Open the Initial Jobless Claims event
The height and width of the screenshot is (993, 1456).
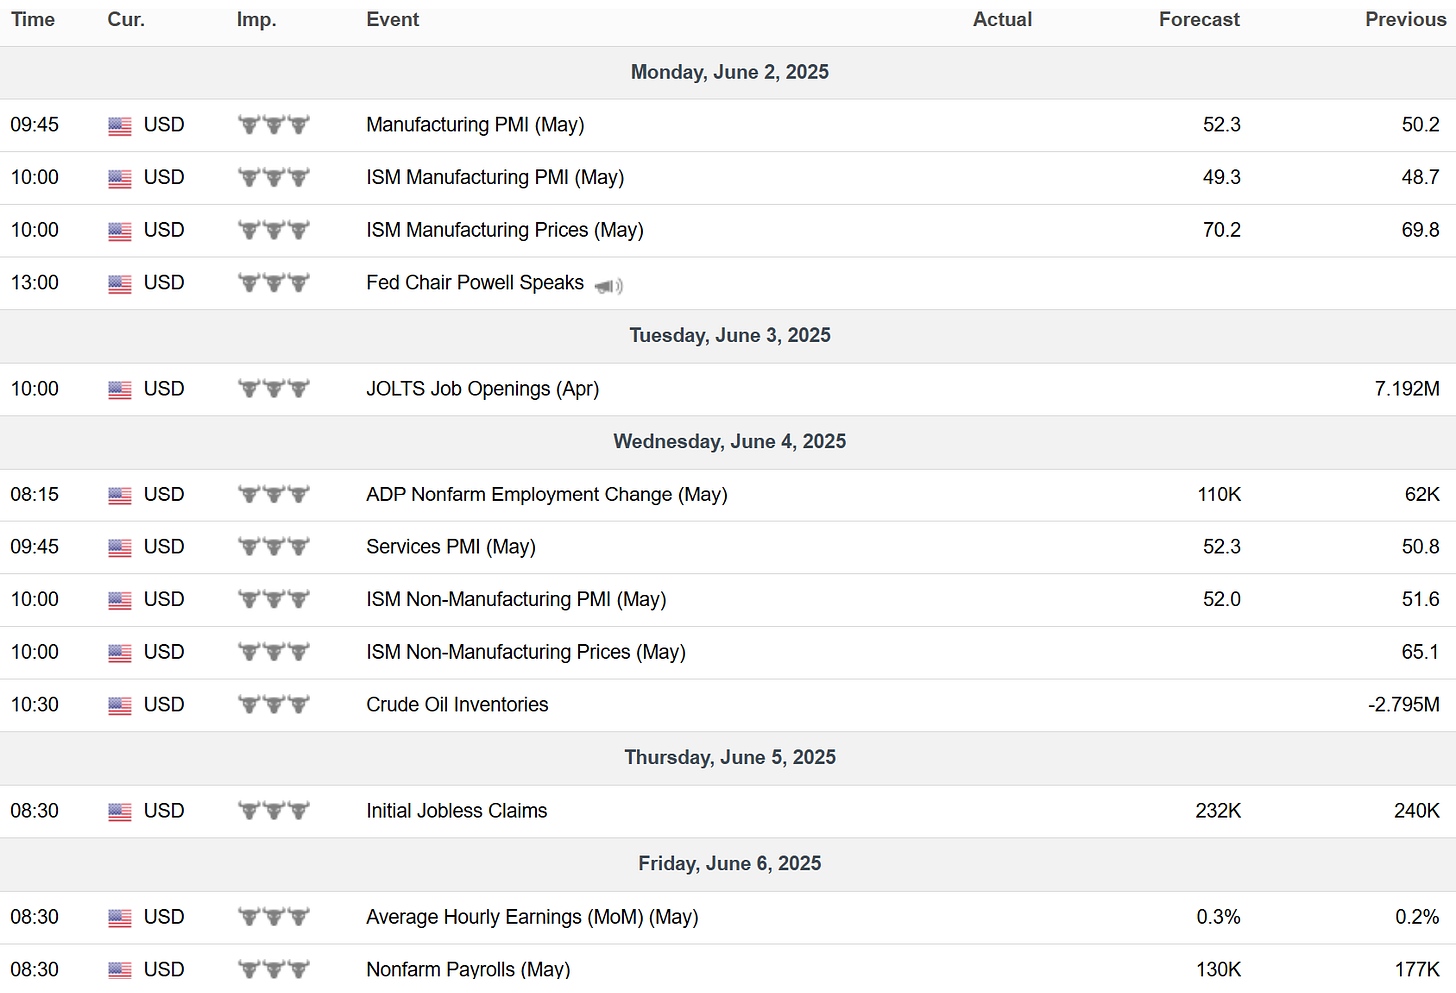[x=457, y=811]
